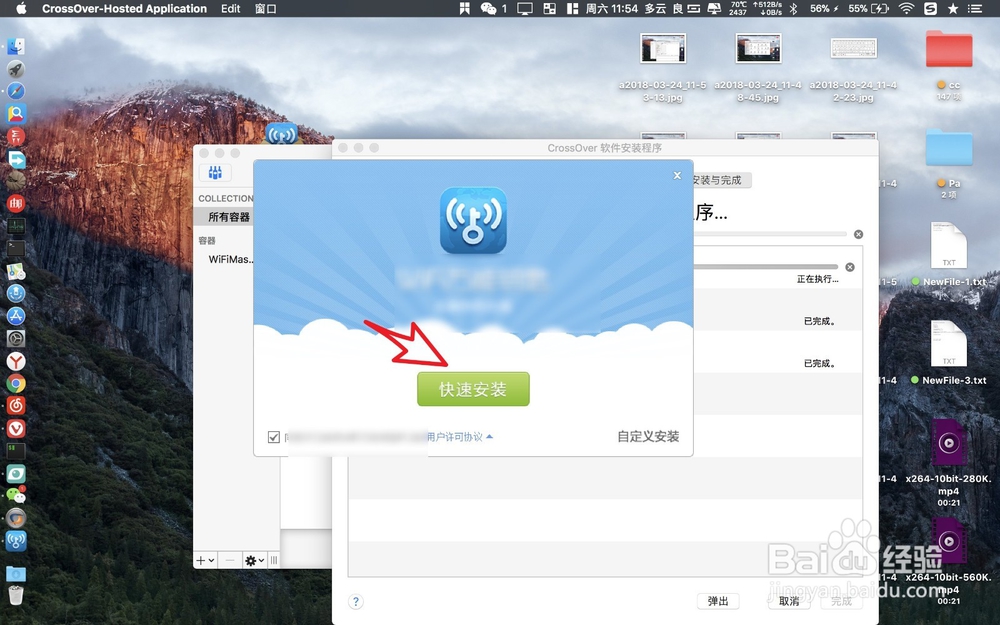Viewport: 1000px width, 625px height.
Task: Open Vivaldi red V icon in the dock
Action: 16,429
